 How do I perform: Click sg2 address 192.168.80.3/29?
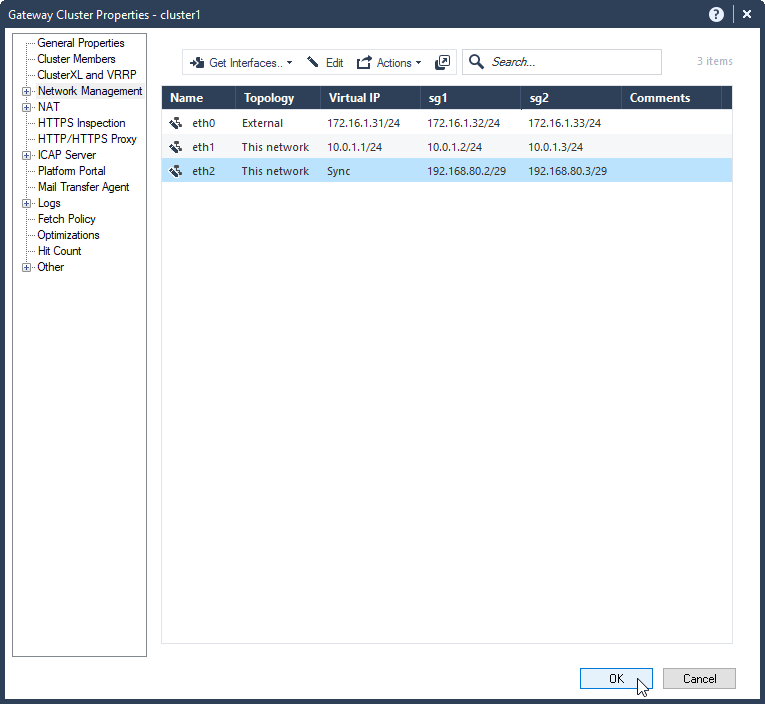point(567,171)
